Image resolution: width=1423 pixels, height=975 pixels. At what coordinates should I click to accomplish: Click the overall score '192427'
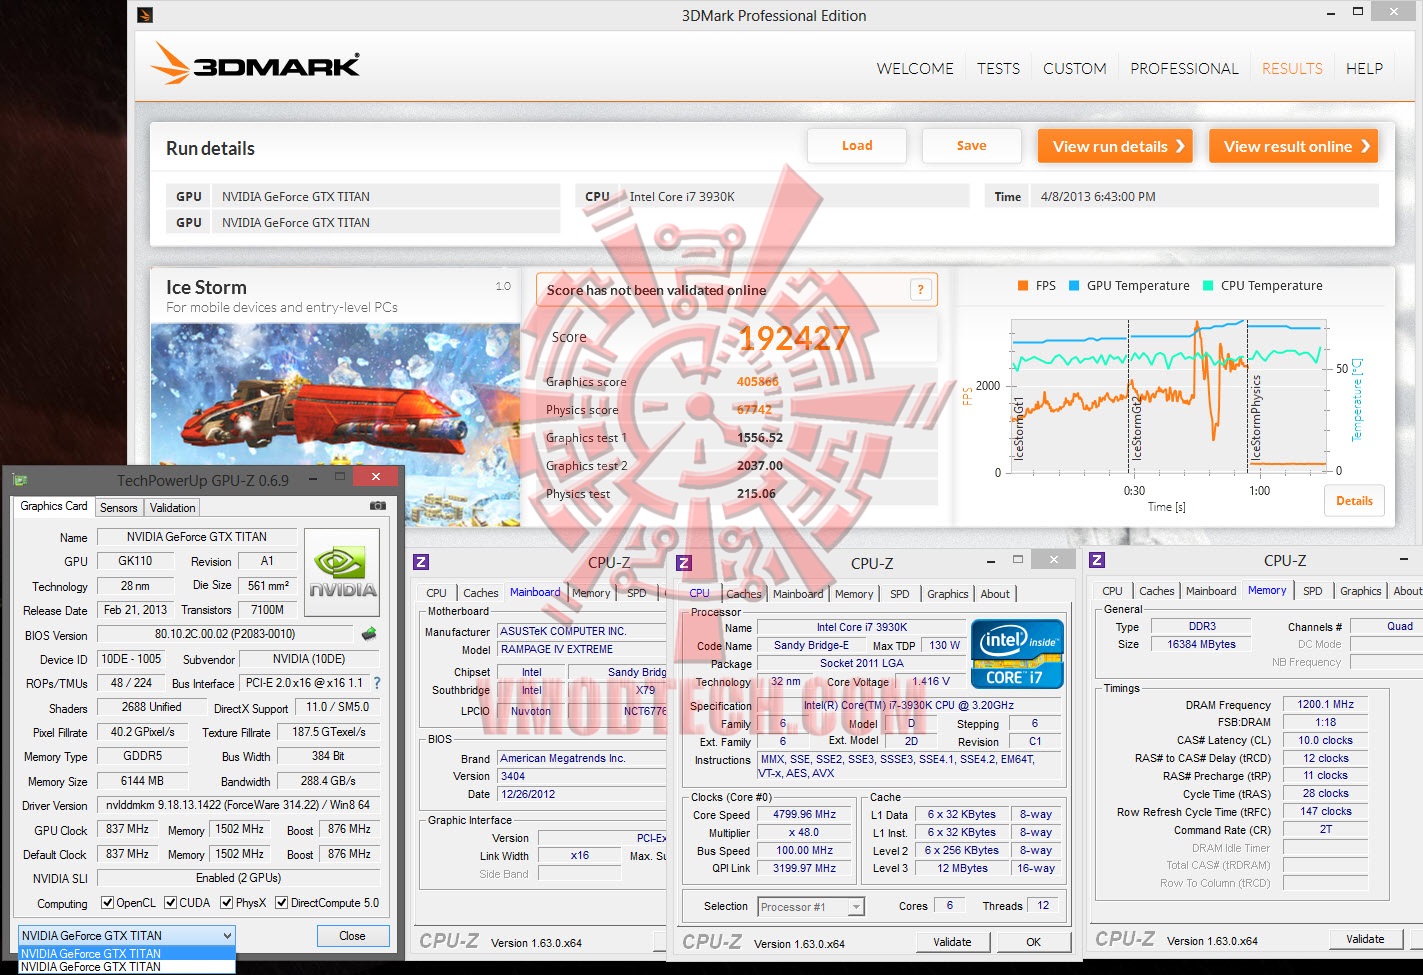pos(794,339)
